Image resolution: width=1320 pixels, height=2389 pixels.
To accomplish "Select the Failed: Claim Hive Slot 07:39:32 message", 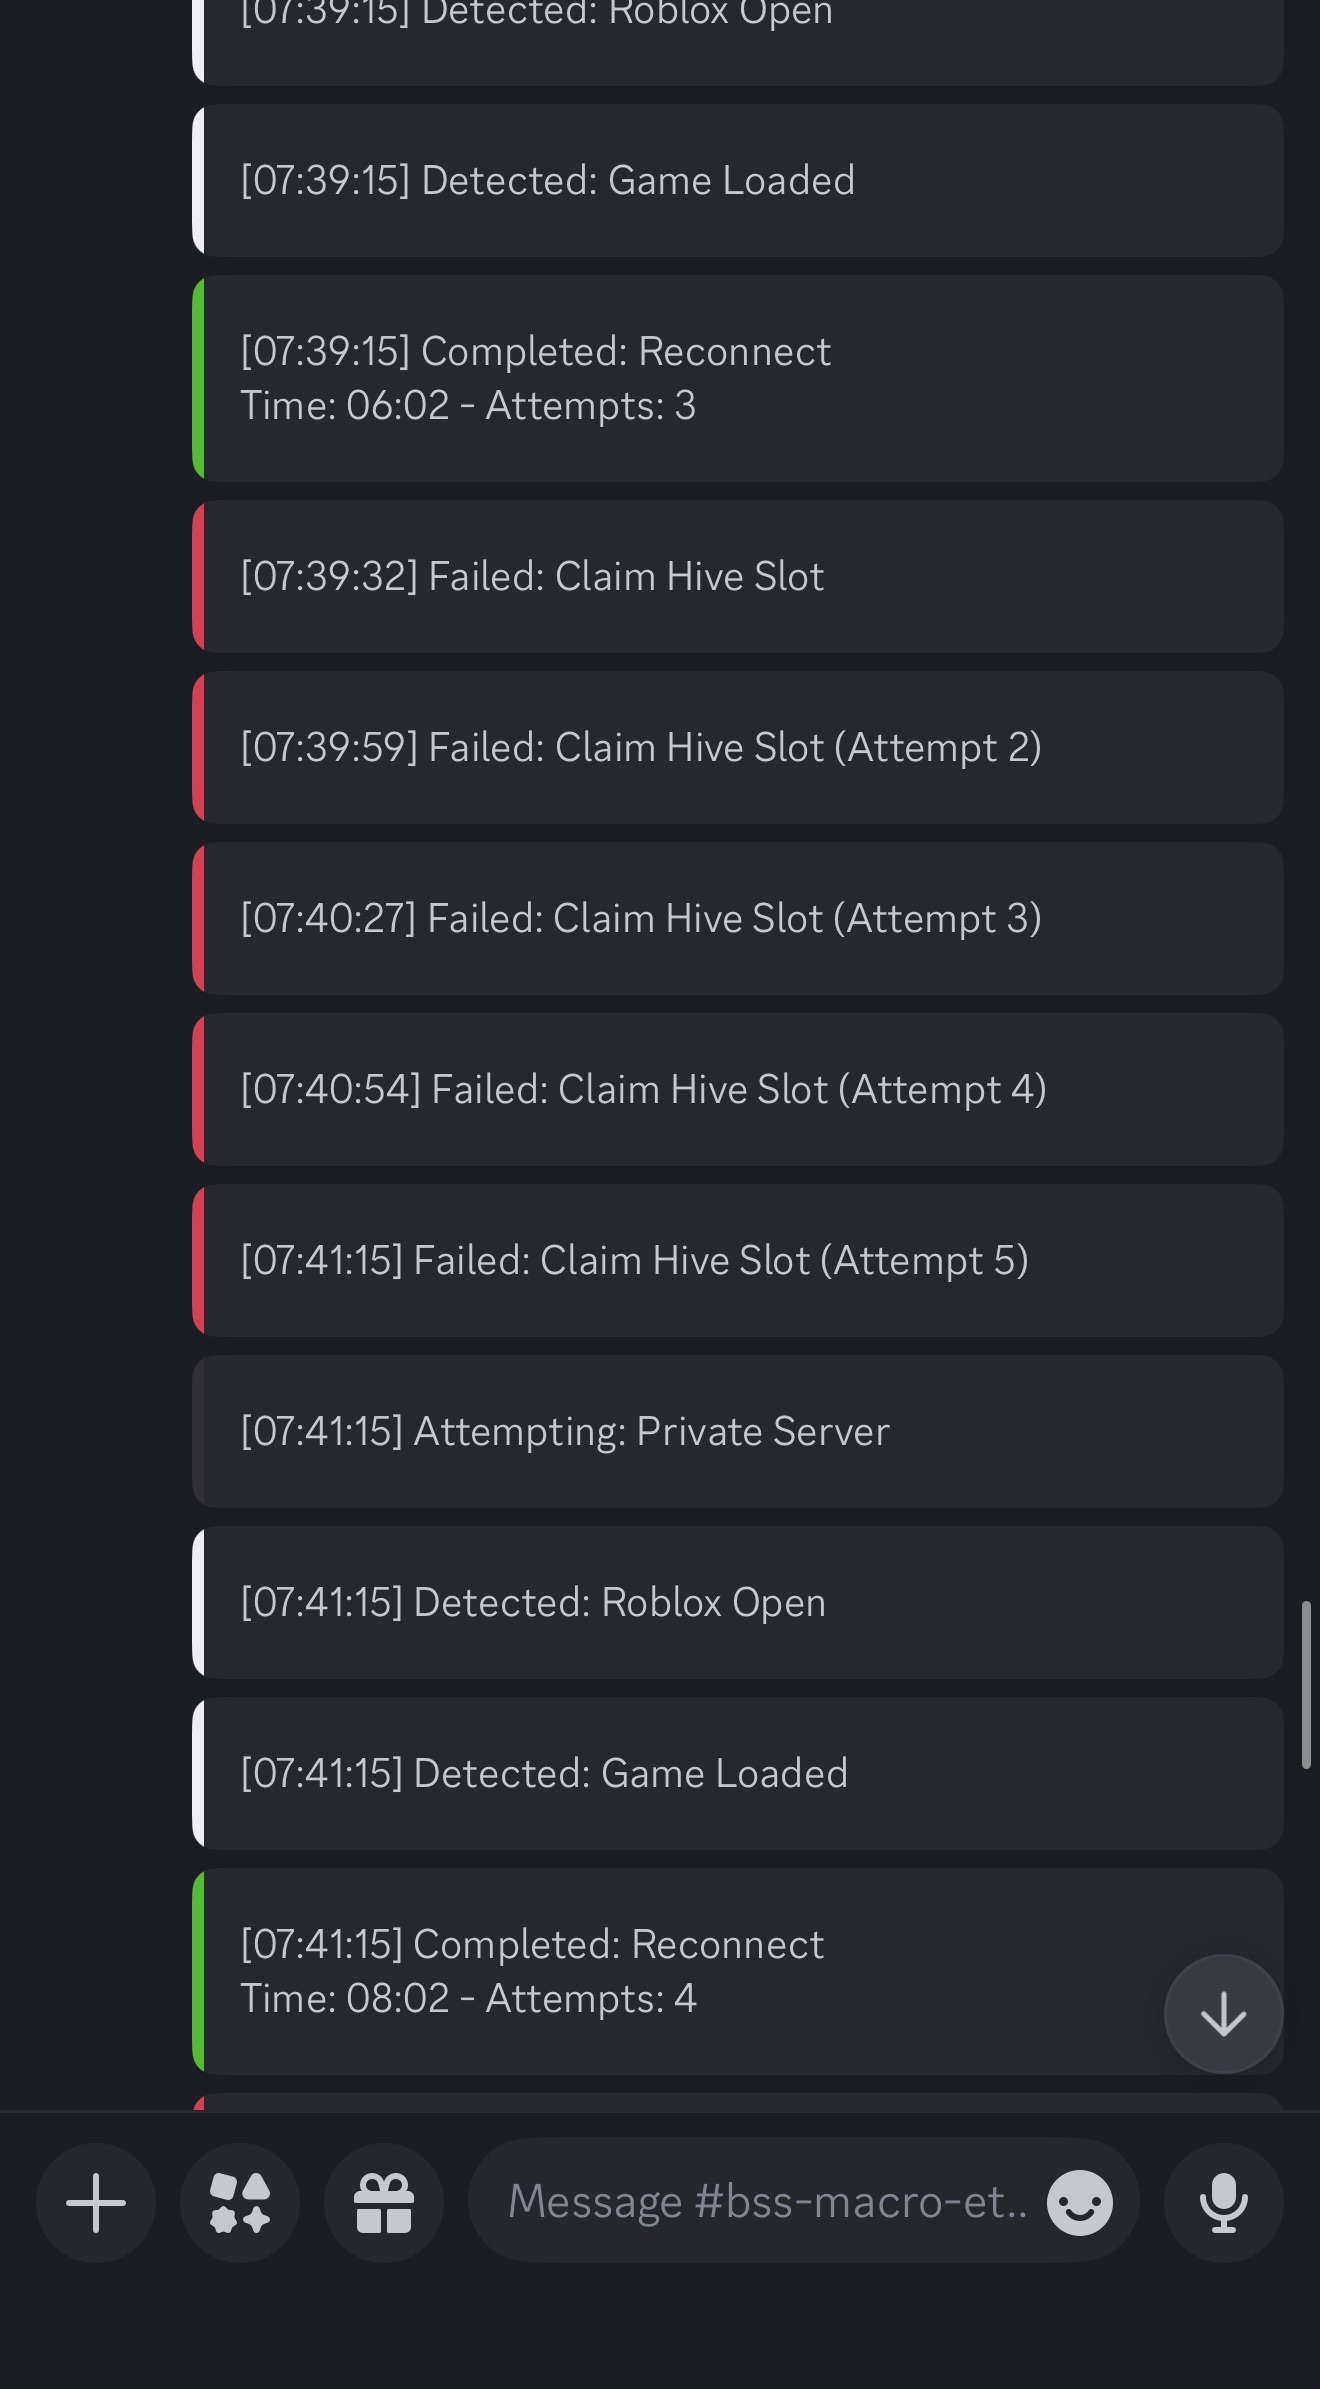I will click(x=738, y=577).
